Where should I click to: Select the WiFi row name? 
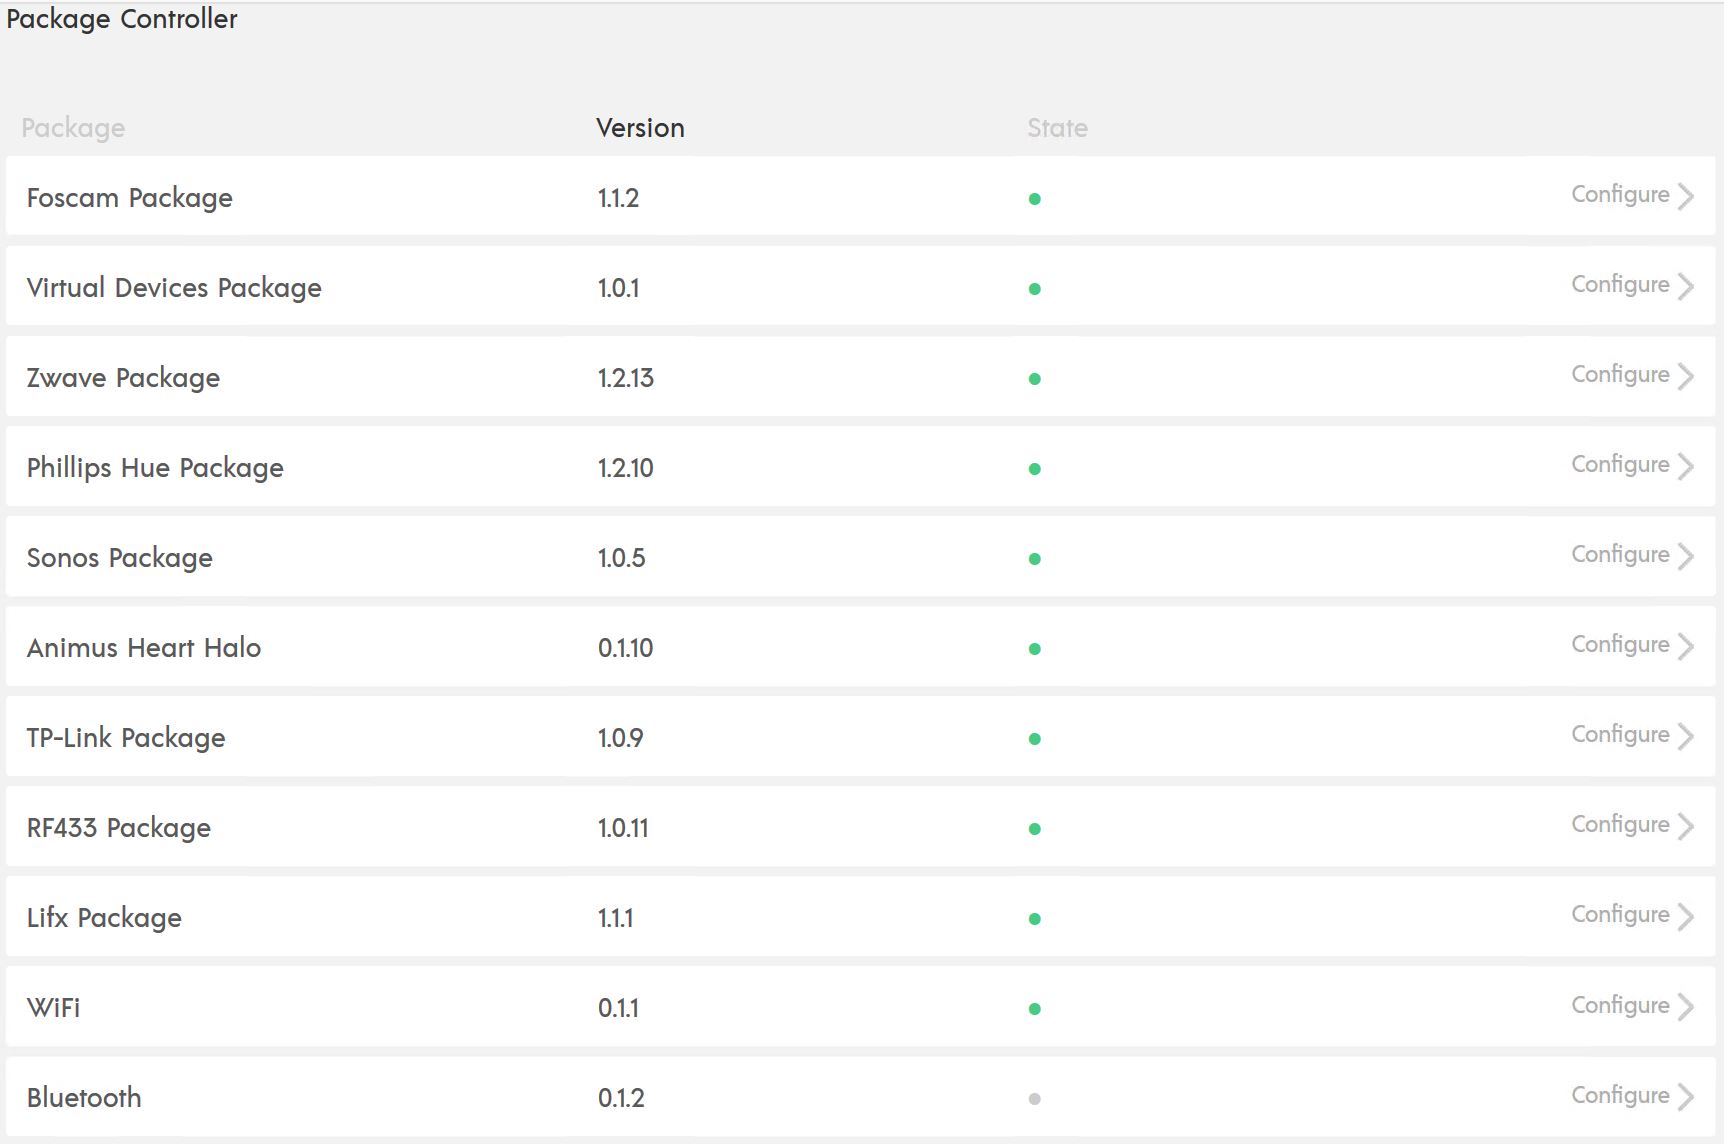pyautogui.click(x=53, y=1008)
